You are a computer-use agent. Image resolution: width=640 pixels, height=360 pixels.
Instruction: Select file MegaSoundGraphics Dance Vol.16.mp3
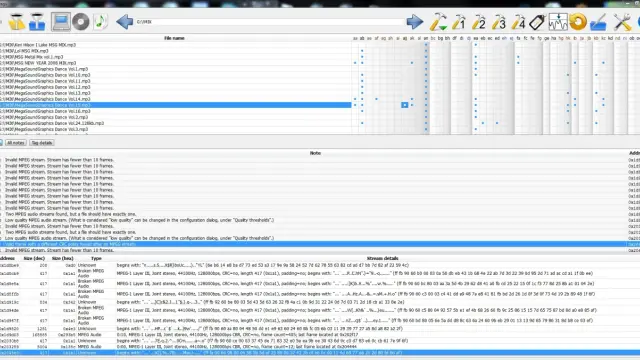176,111
